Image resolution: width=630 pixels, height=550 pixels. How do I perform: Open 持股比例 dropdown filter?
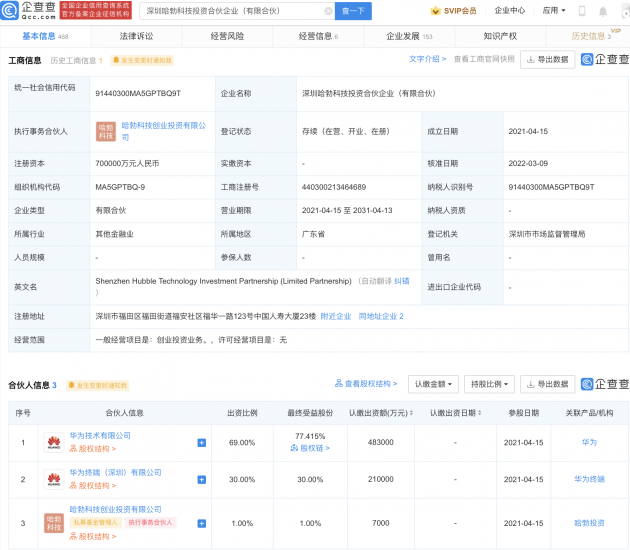489,384
